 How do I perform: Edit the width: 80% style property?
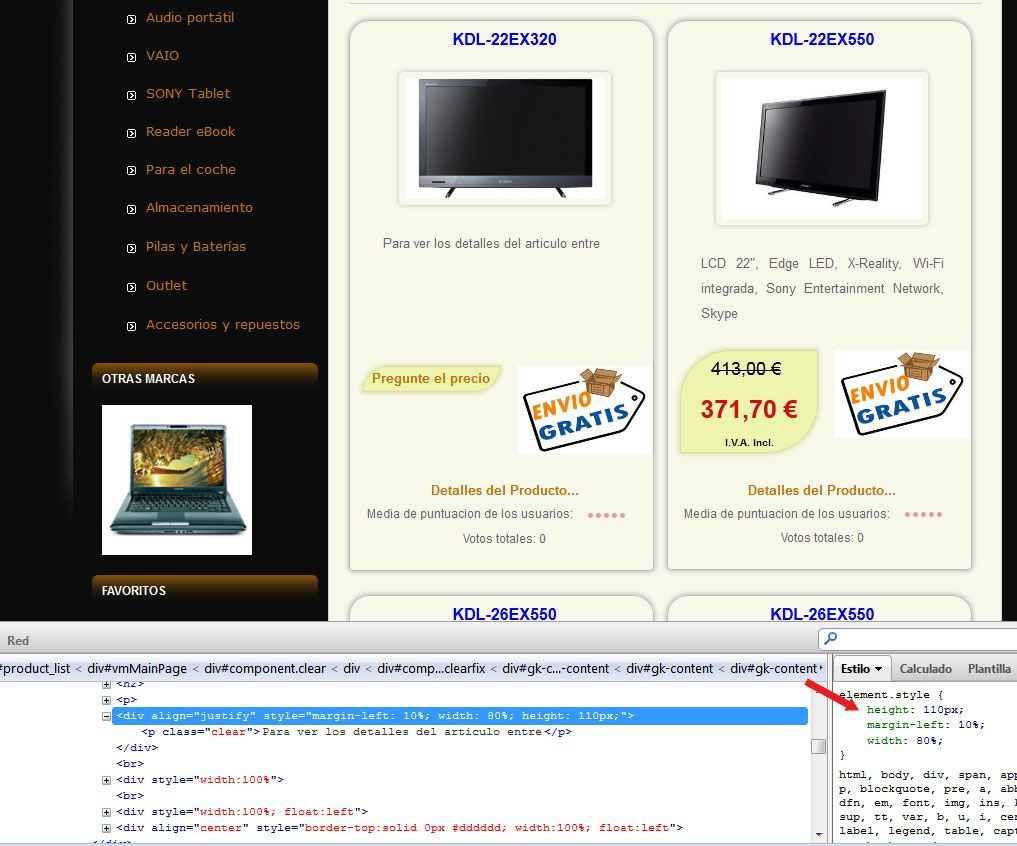click(905, 740)
